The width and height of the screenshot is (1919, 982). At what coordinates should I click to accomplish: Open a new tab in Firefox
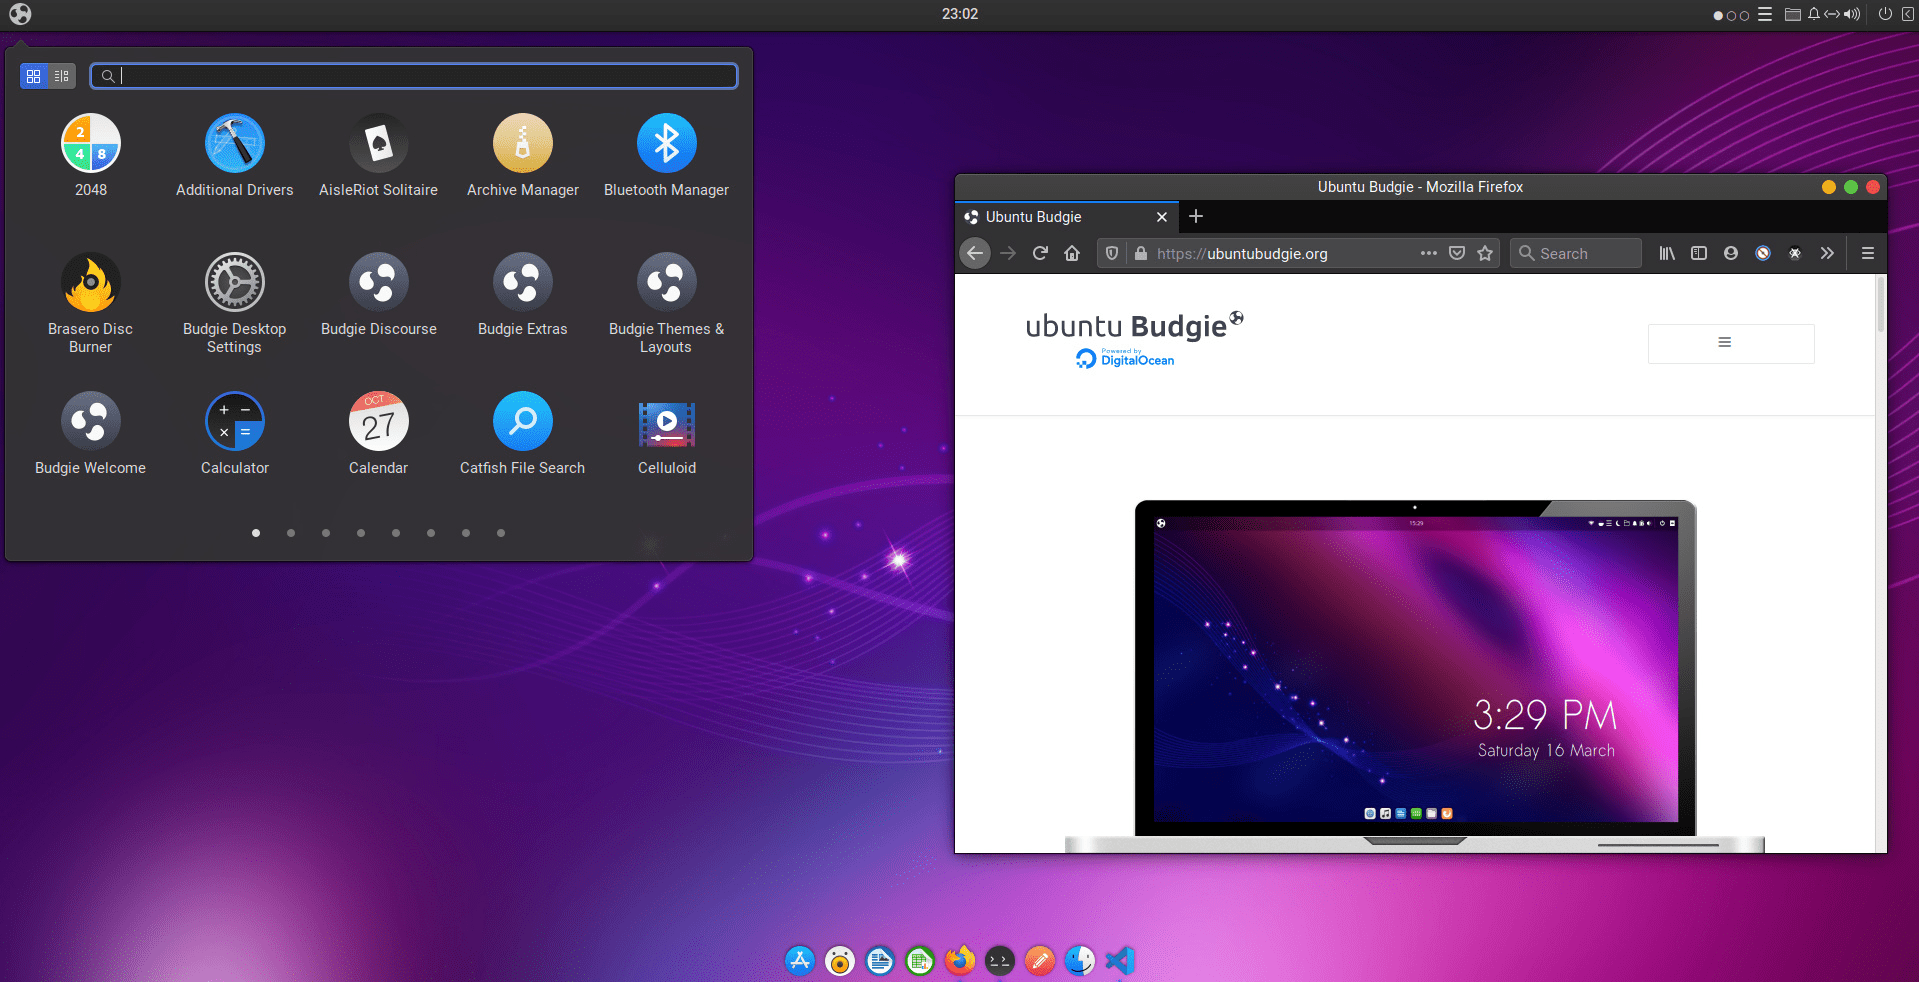coord(1196,217)
